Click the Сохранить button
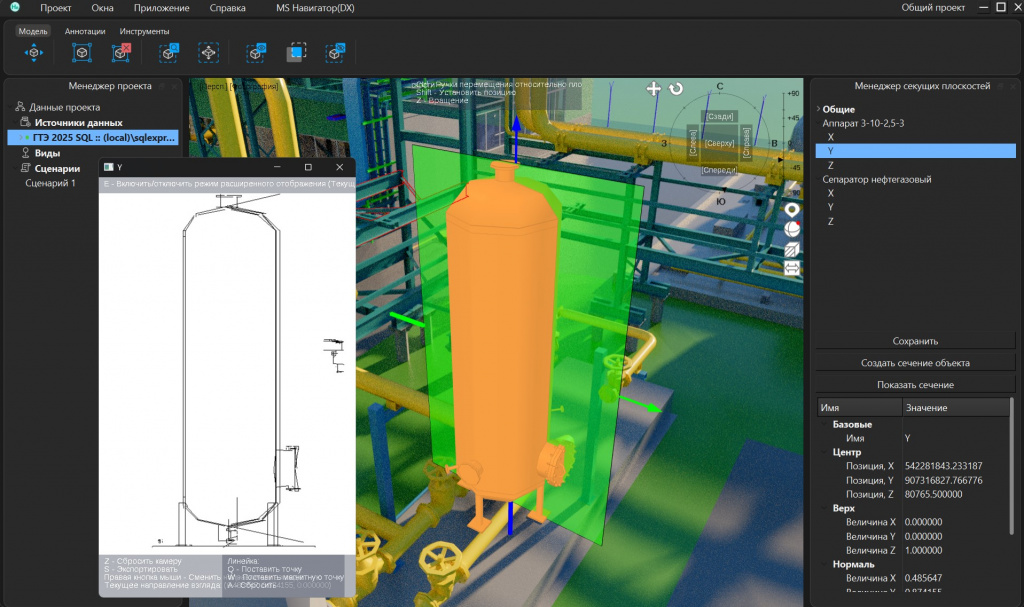Viewport: 1024px width, 607px height. (x=915, y=341)
